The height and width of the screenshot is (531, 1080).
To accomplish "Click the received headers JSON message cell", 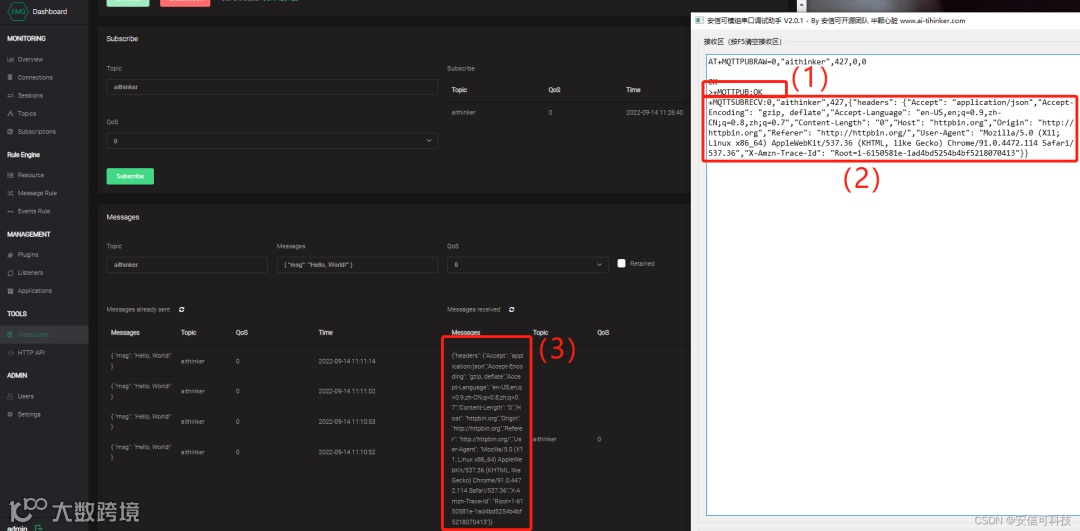I will tap(486, 439).
